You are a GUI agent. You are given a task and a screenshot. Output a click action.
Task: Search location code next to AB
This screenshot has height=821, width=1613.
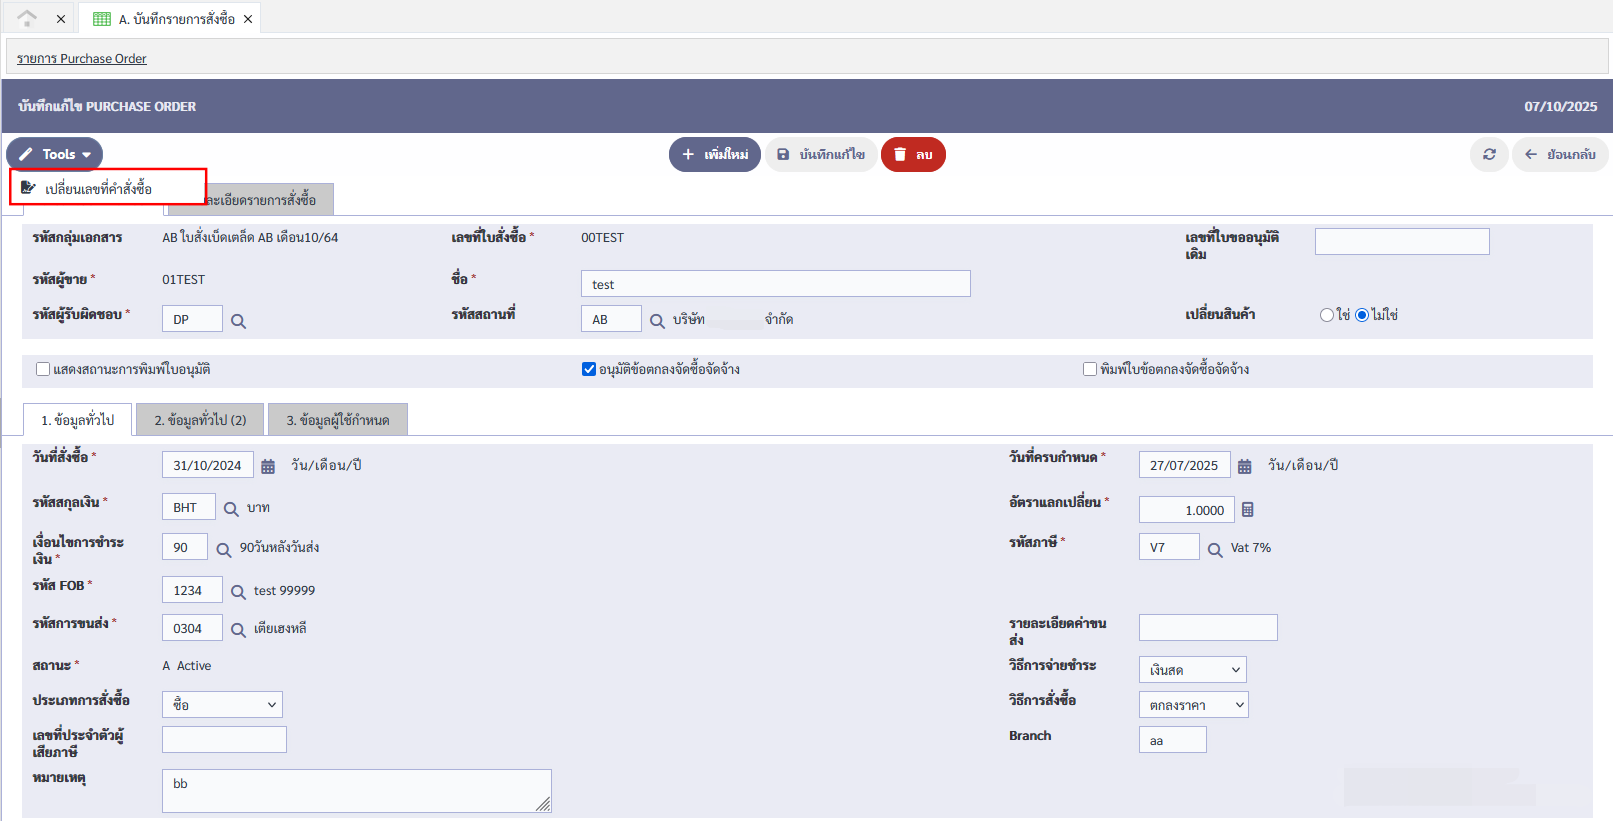pos(657,321)
